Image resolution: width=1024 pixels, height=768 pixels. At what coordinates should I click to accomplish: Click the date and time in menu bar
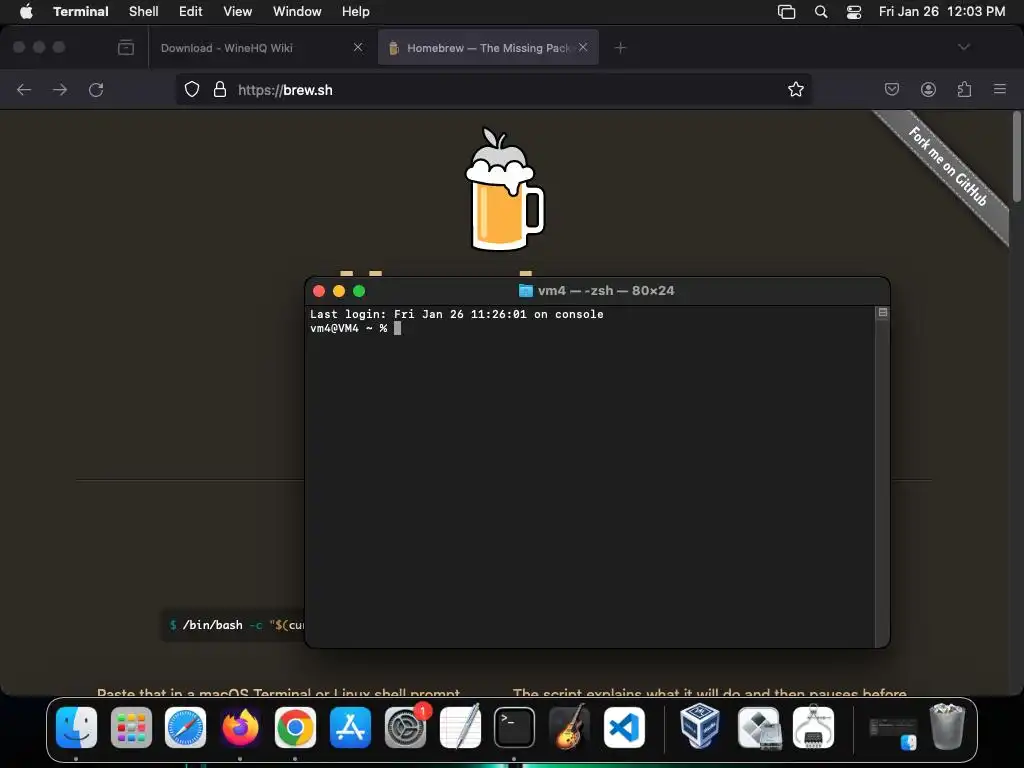[x=942, y=11]
